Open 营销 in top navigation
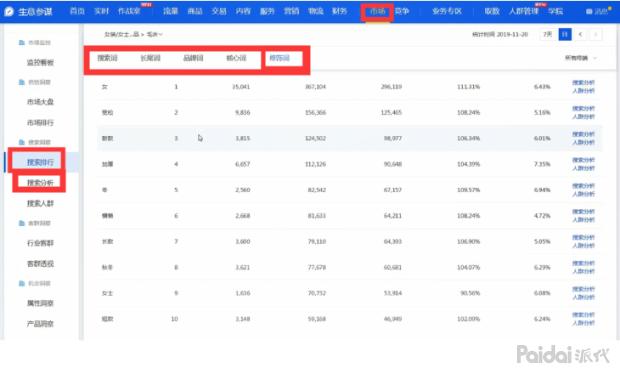 pos(291,11)
